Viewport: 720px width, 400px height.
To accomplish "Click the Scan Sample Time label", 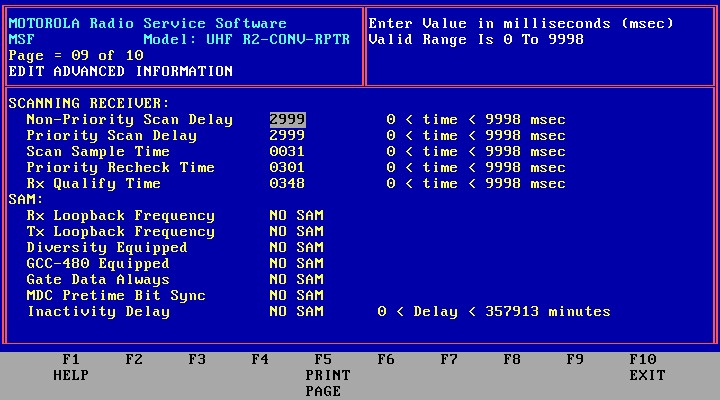I will [98, 152].
